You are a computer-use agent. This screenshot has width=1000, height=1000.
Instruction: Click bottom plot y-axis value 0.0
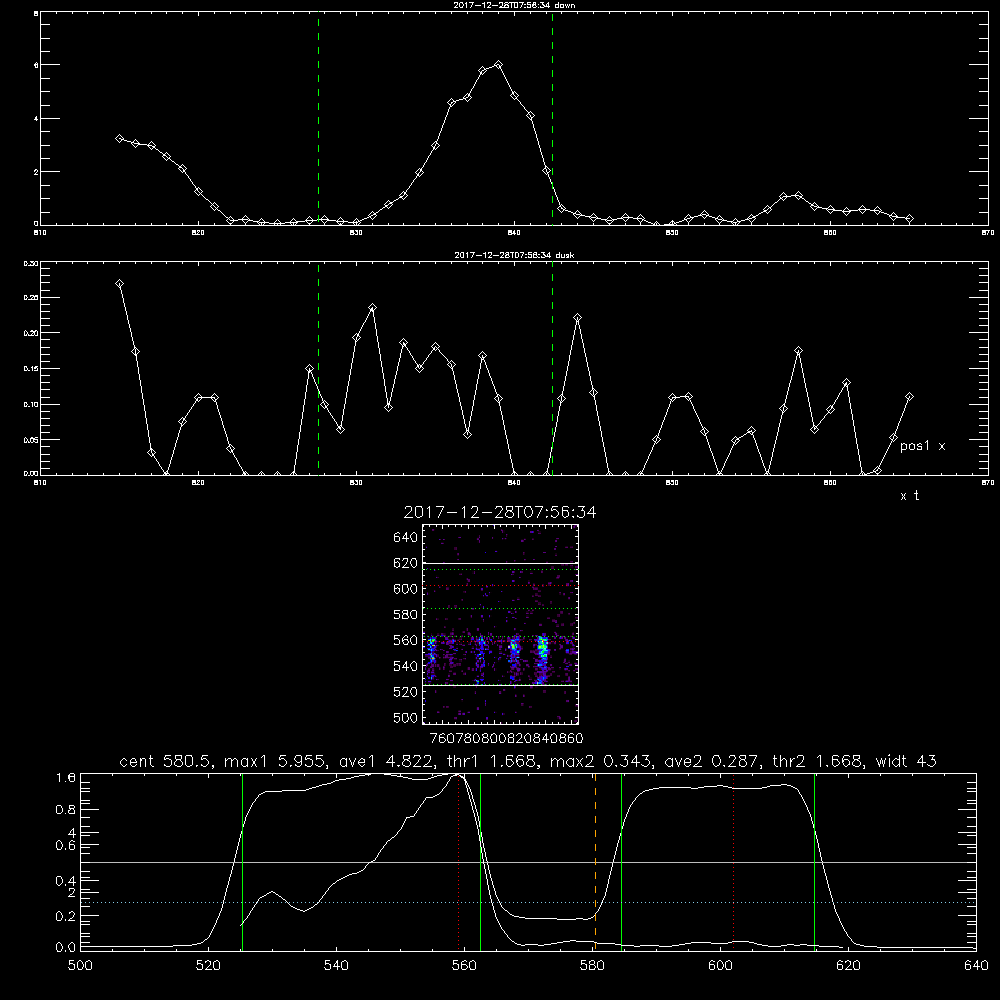pos(66,948)
